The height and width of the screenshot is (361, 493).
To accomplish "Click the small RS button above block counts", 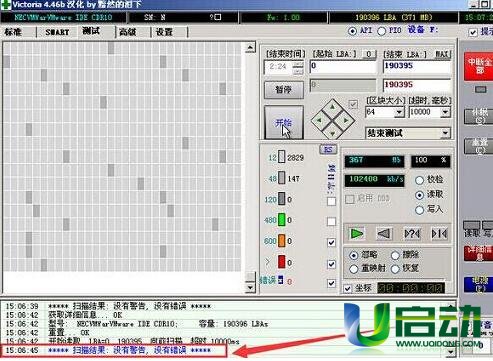I will point(328,149).
